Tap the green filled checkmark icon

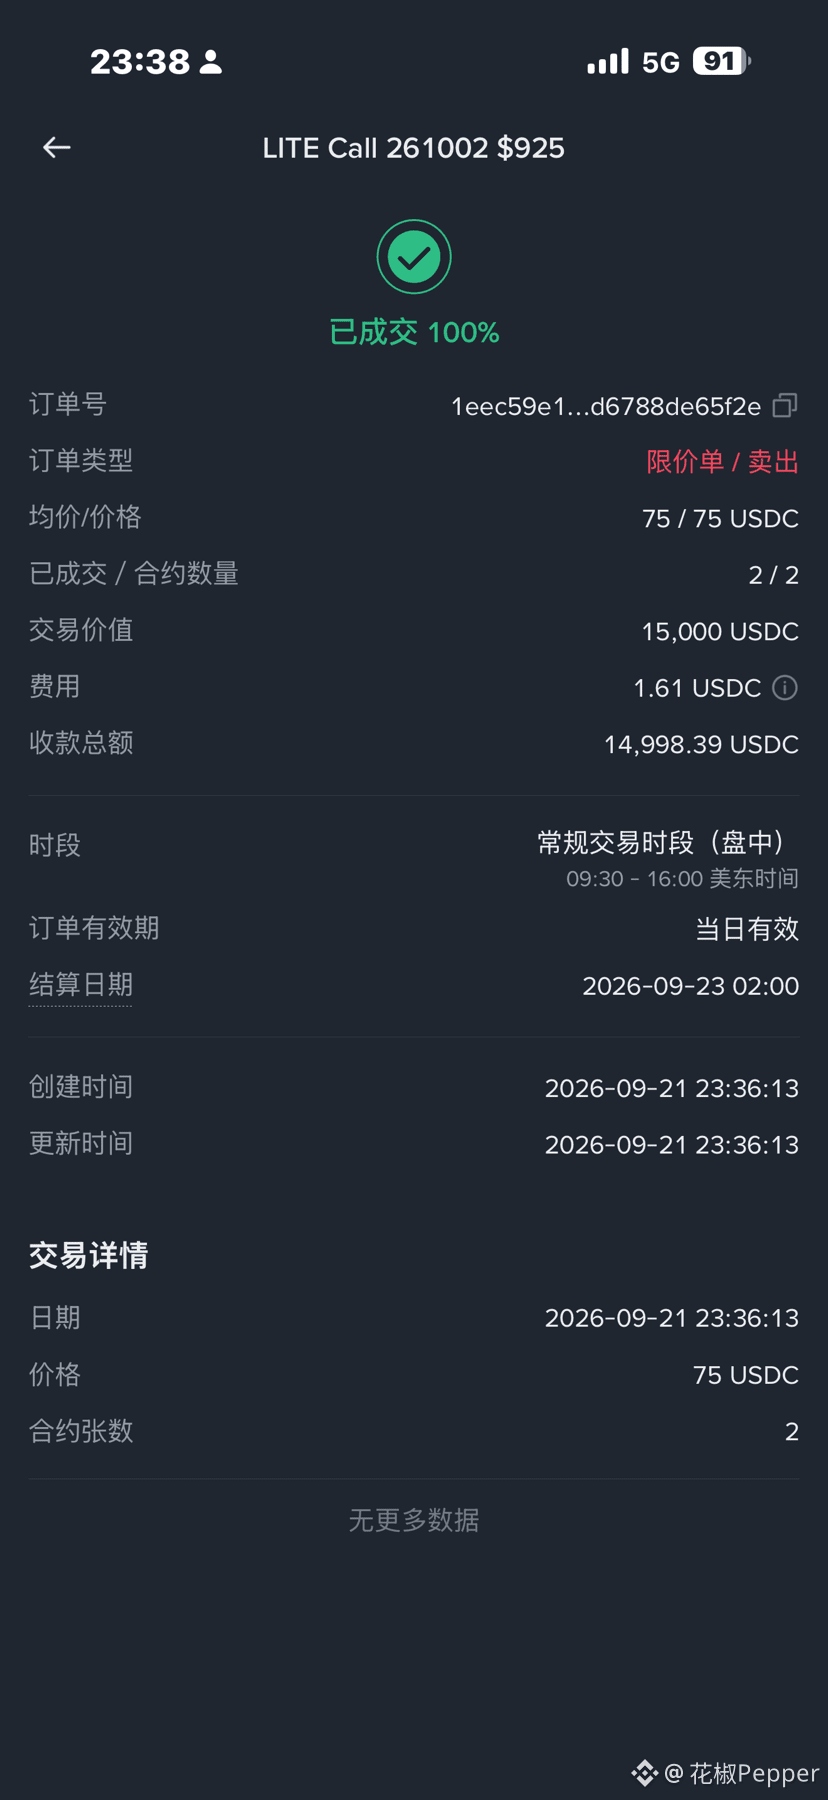pos(414,257)
